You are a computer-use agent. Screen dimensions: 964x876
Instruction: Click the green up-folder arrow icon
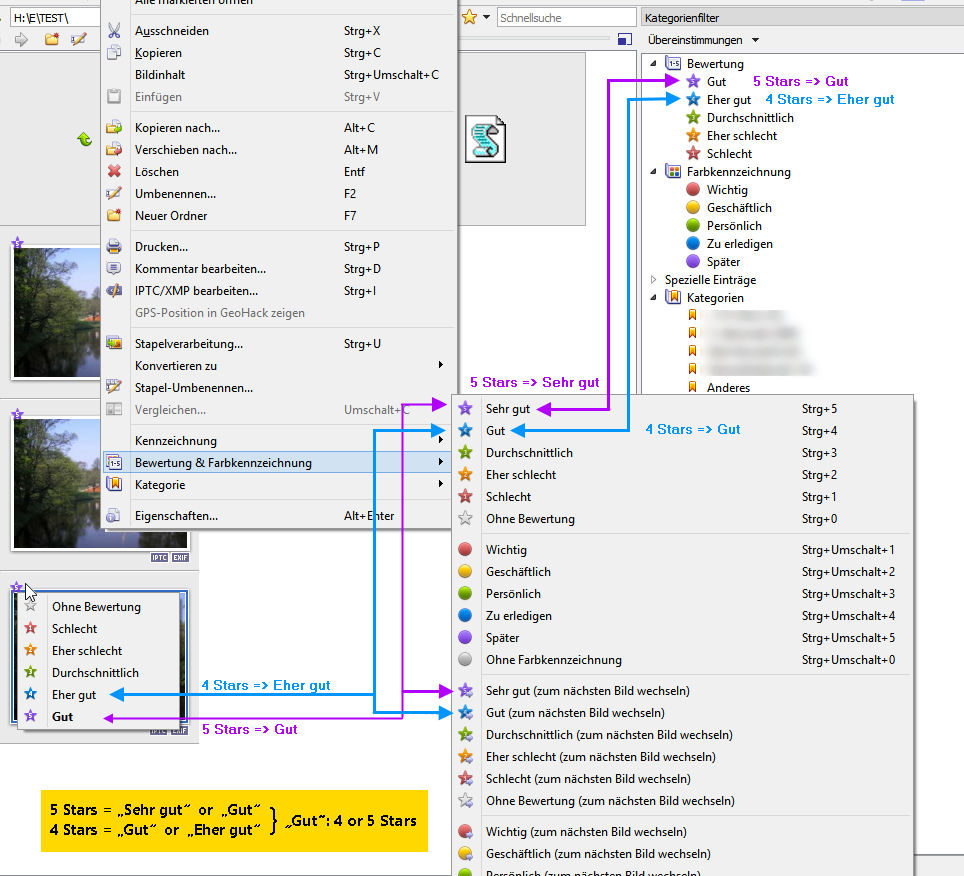(x=84, y=140)
